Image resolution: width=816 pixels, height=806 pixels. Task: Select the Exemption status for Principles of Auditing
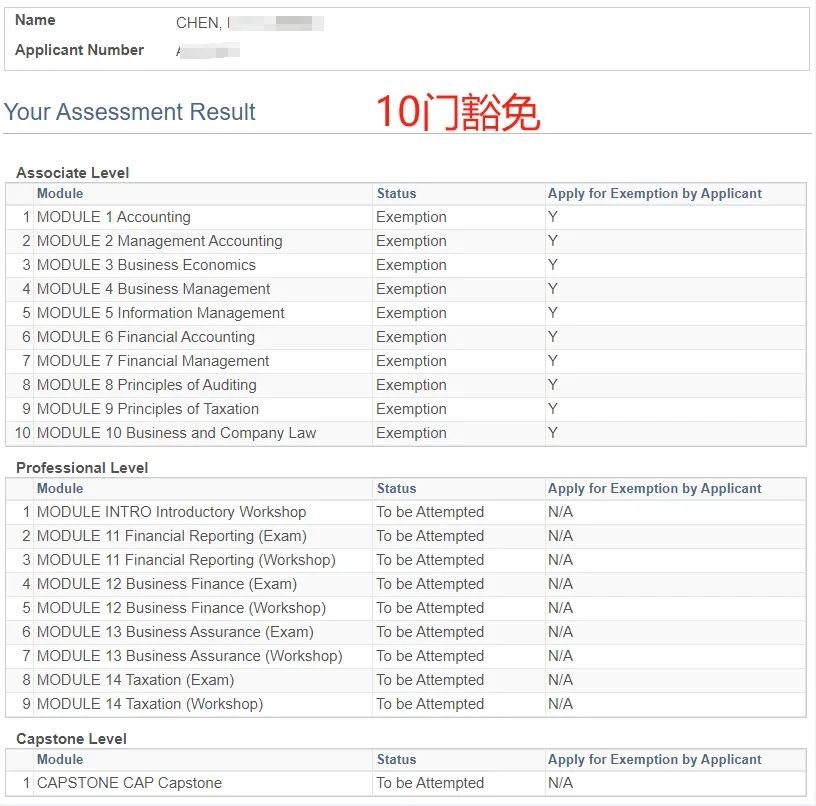412,385
